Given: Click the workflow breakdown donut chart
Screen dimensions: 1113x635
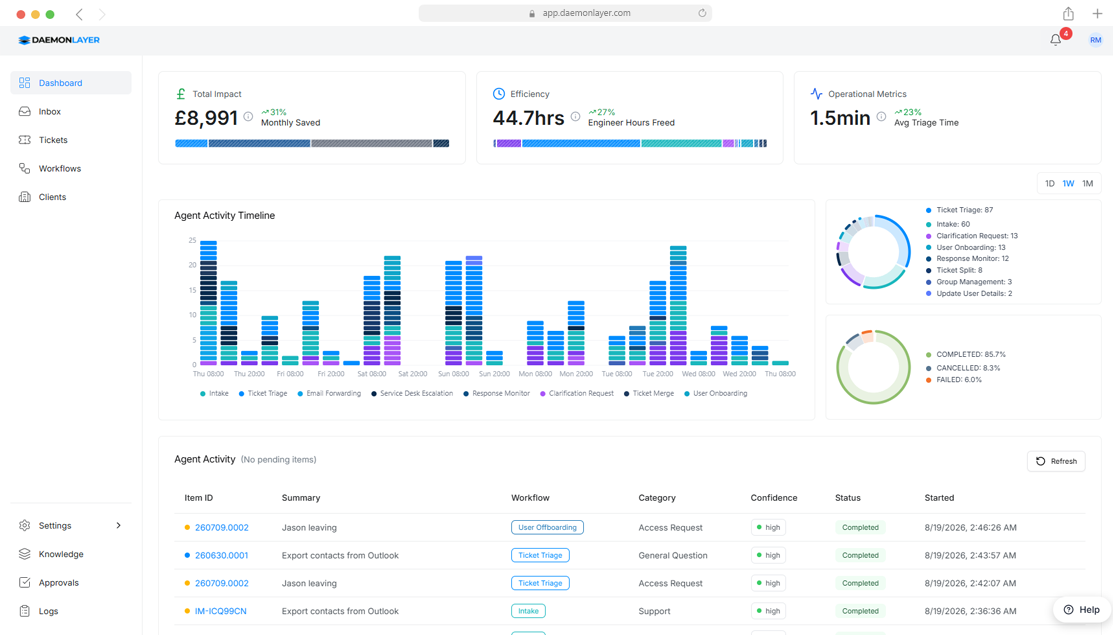Looking at the screenshot, I should click(873, 252).
